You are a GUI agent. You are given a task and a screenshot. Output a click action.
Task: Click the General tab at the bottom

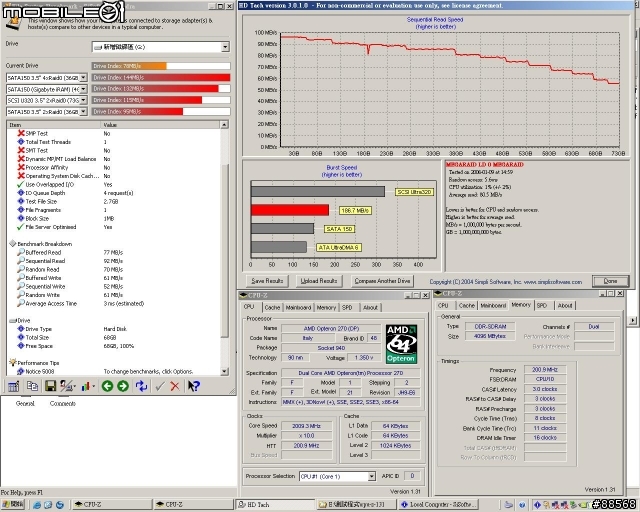(25, 403)
